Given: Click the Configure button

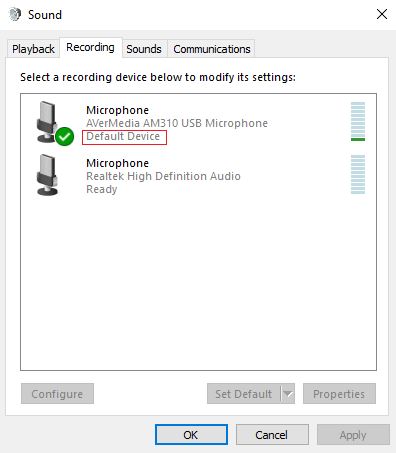Looking at the screenshot, I should (x=57, y=394).
